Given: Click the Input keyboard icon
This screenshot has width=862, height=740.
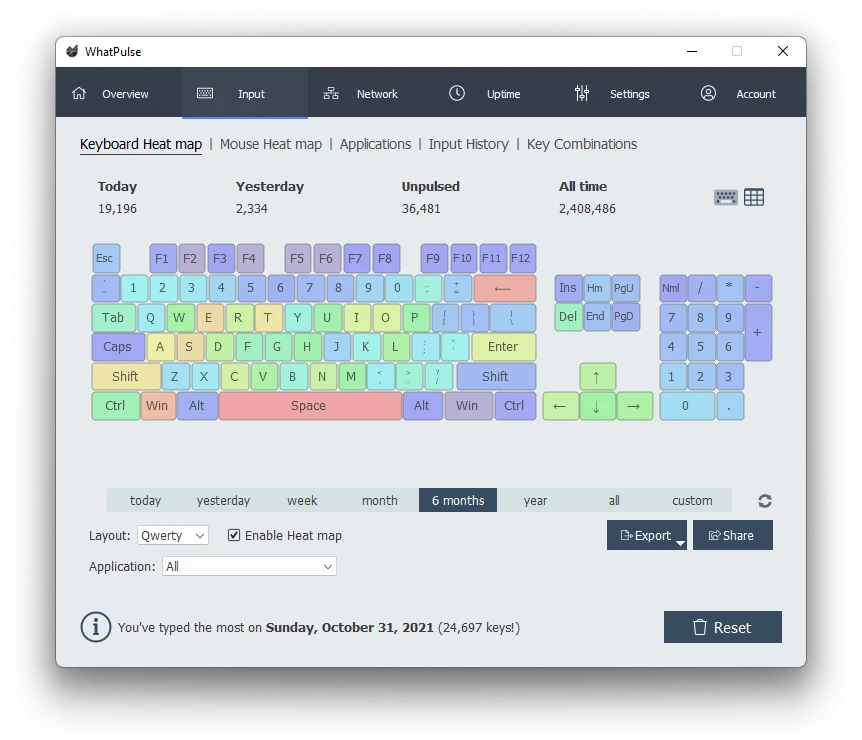Looking at the screenshot, I should [x=205, y=93].
